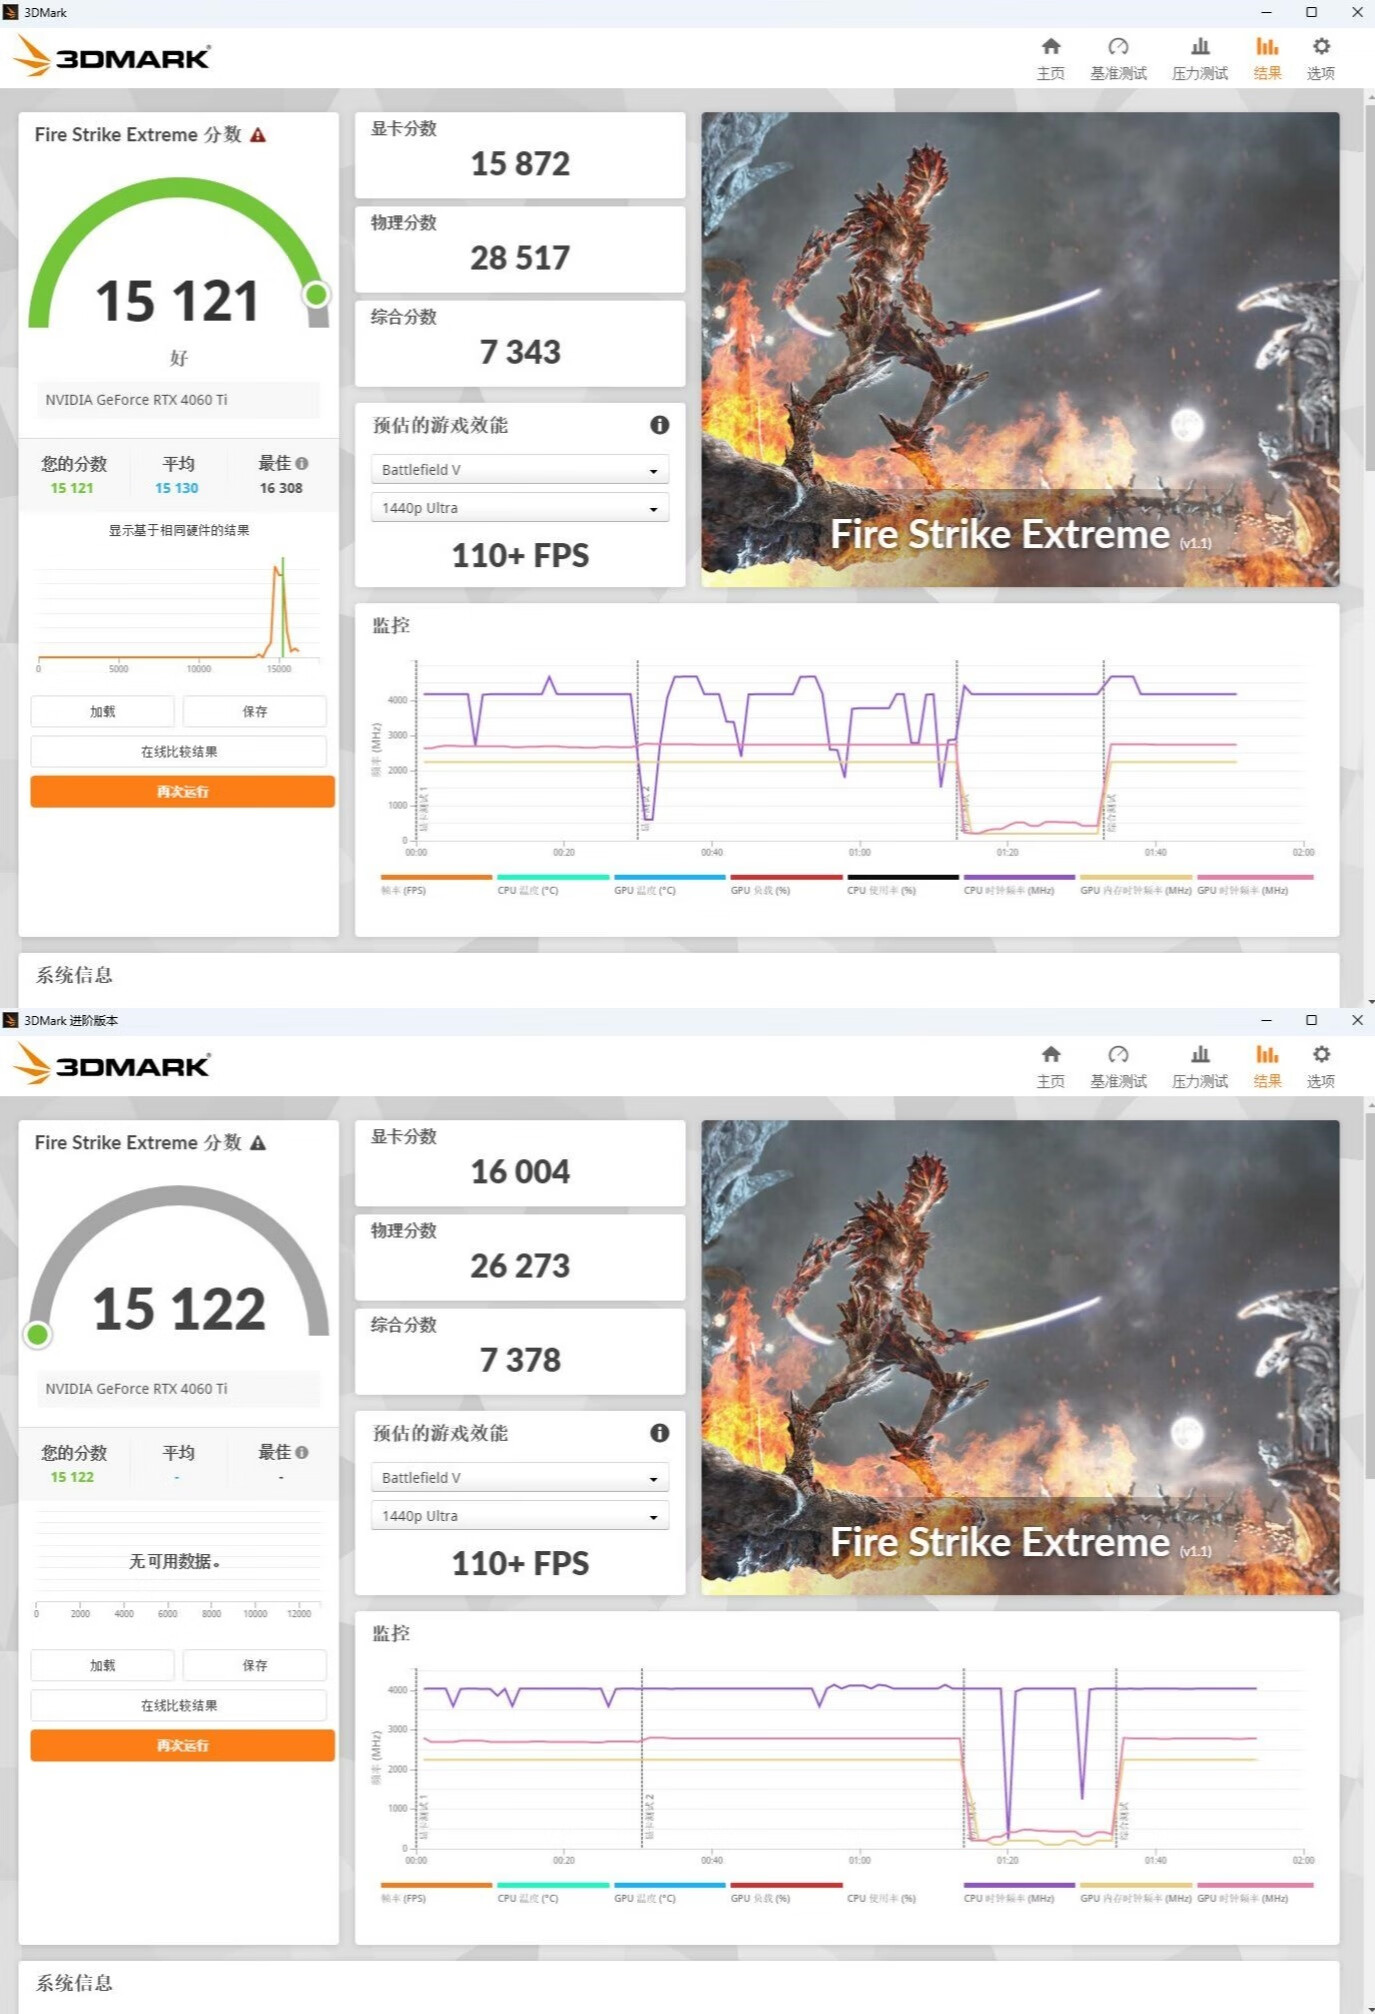The width and height of the screenshot is (1375, 2014).
Task: Click Fire Strike Extreme artwork in top window
Action: point(1020,349)
